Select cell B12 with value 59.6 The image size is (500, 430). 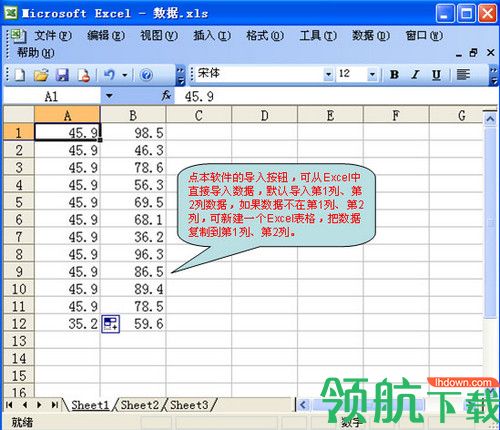coord(133,323)
